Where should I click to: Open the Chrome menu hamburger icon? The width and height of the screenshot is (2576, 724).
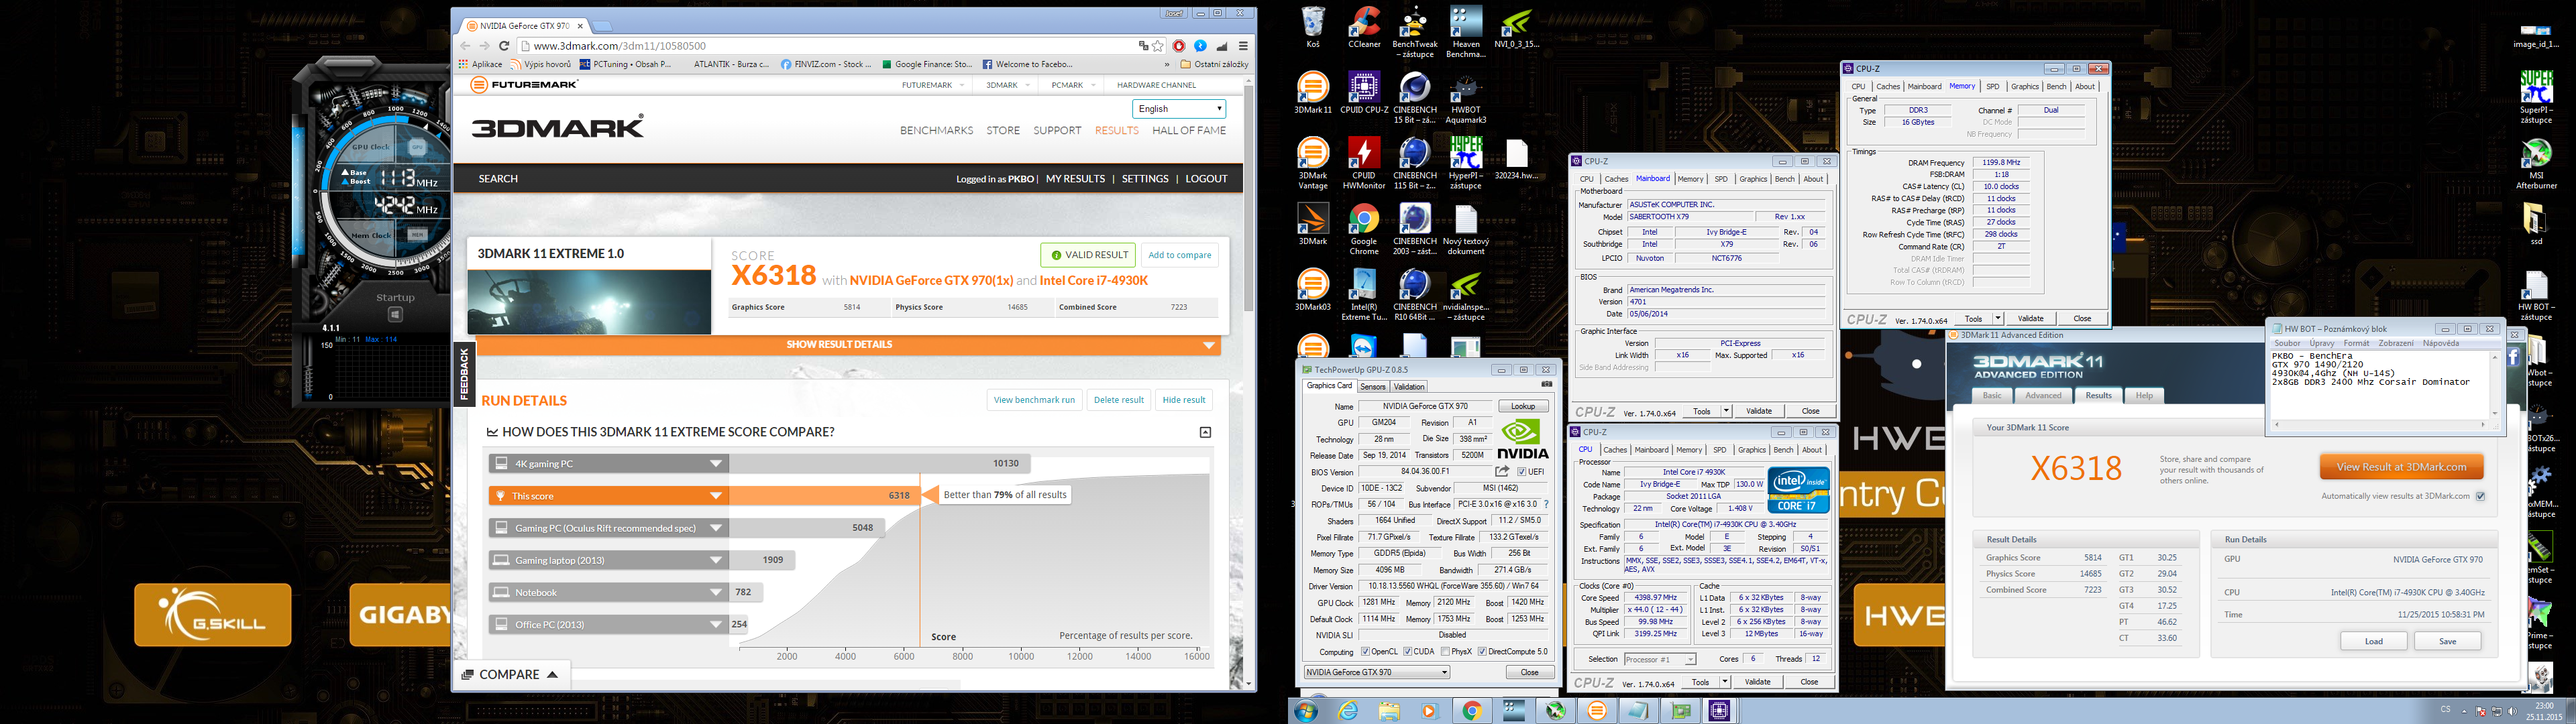(x=1243, y=46)
